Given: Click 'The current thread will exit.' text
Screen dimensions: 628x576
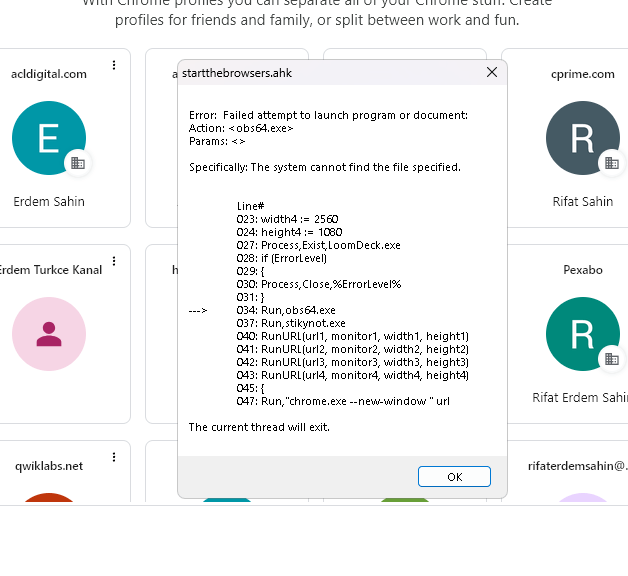Looking at the screenshot, I should tap(259, 427).
